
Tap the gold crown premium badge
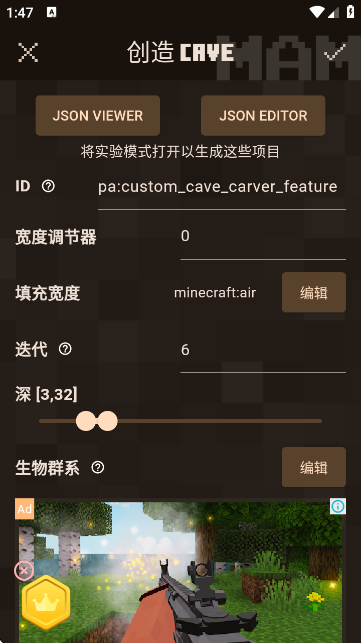(x=46, y=603)
